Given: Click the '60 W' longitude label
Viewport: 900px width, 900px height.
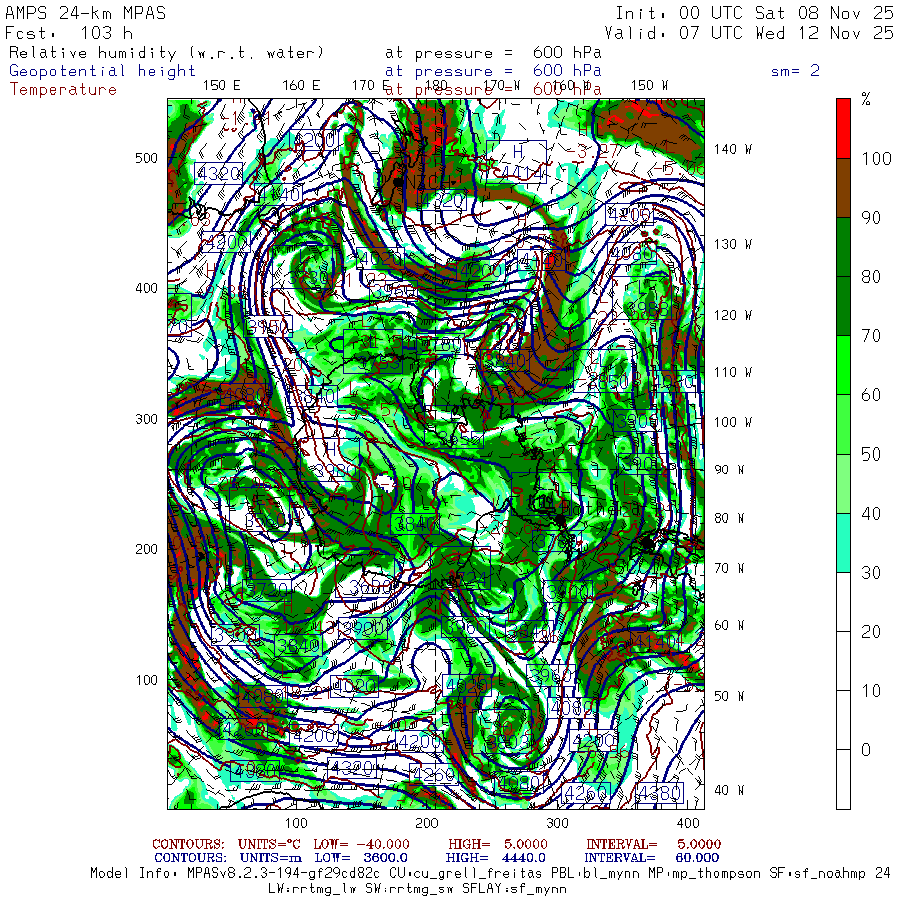Looking at the screenshot, I should pyautogui.click(x=729, y=625).
